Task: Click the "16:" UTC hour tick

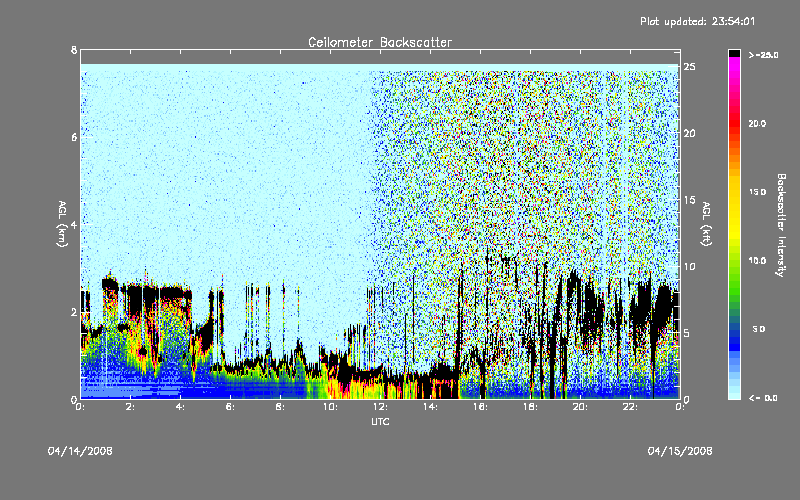Action: coord(480,407)
